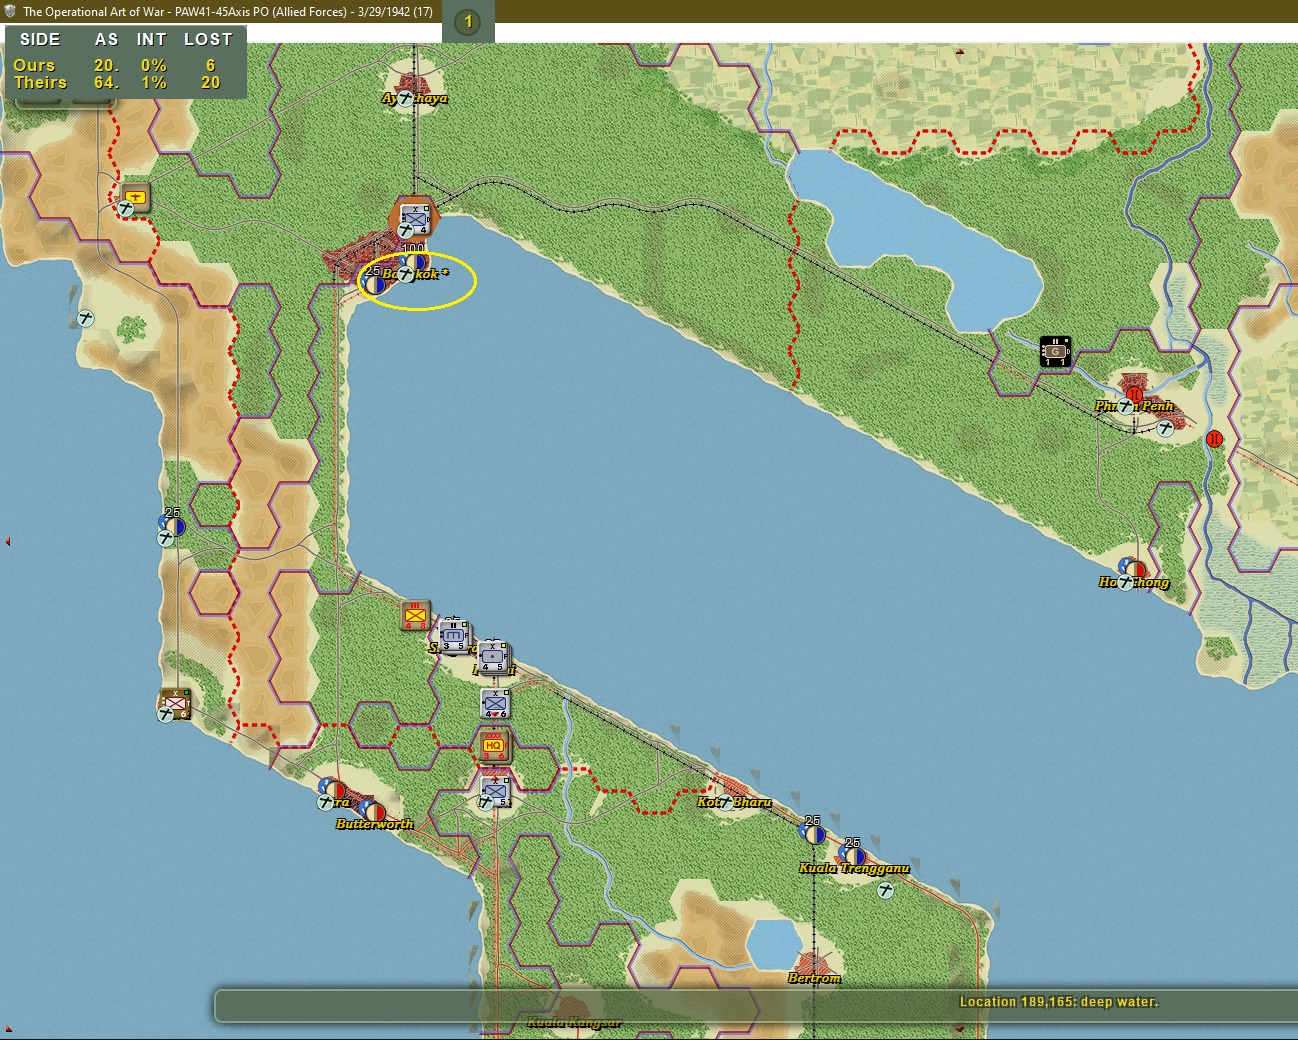Click the airfield icon over the Ho Chong label
The width and height of the screenshot is (1298, 1040).
(1127, 582)
